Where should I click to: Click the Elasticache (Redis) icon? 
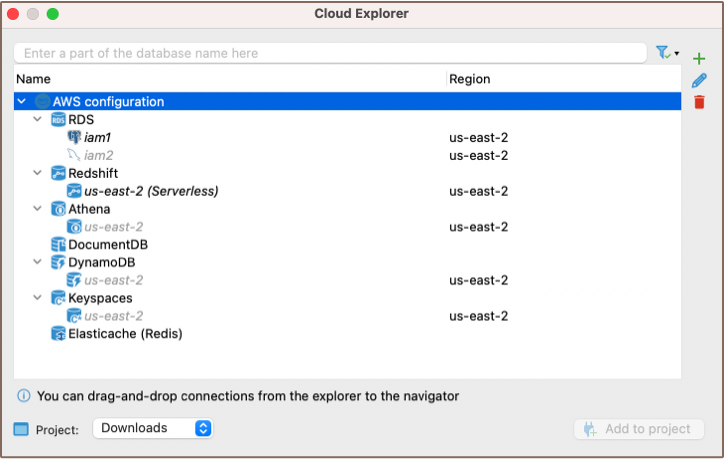[x=58, y=333]
